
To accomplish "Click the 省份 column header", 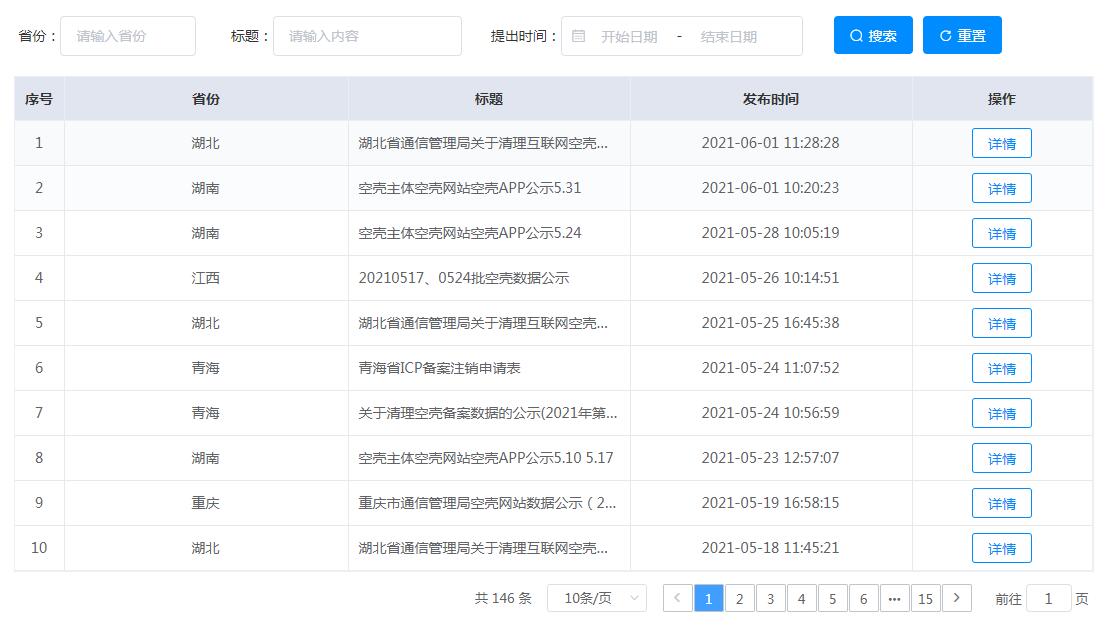I will click(x=205, y=100).
